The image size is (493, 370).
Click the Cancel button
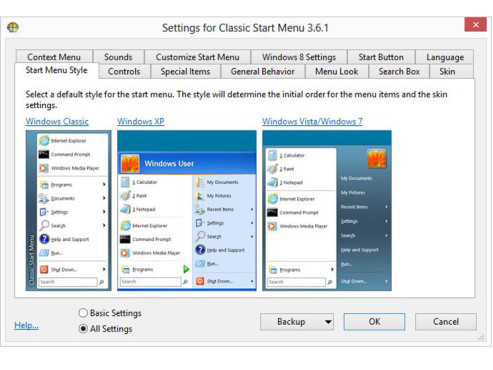[x=446, y=322]
